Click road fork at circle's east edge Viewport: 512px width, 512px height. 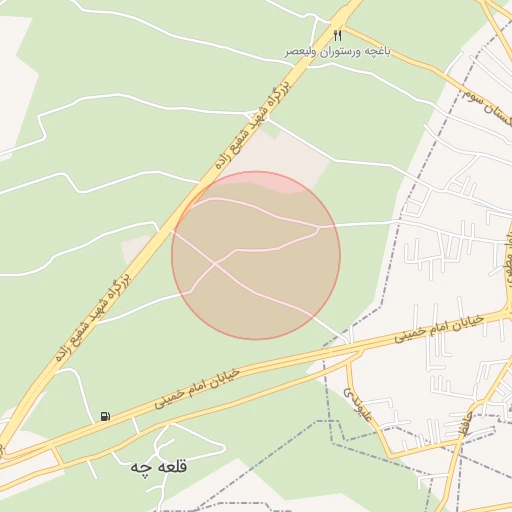319,227
